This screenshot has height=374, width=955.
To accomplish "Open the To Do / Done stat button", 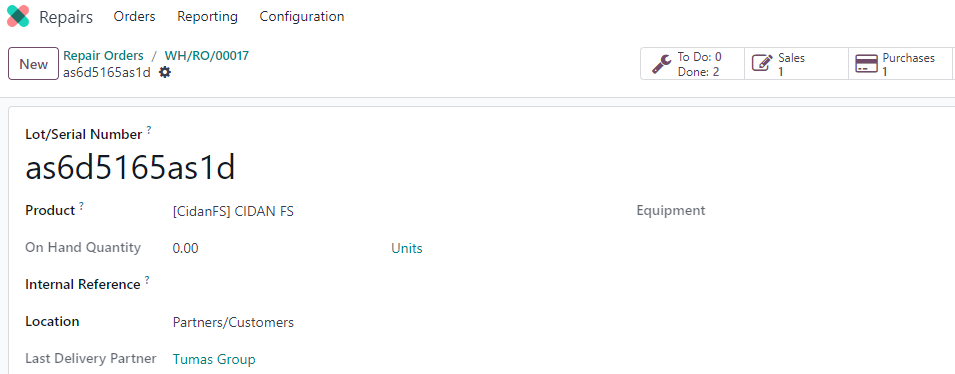I will pyautogui.click(x=692, y=64).
